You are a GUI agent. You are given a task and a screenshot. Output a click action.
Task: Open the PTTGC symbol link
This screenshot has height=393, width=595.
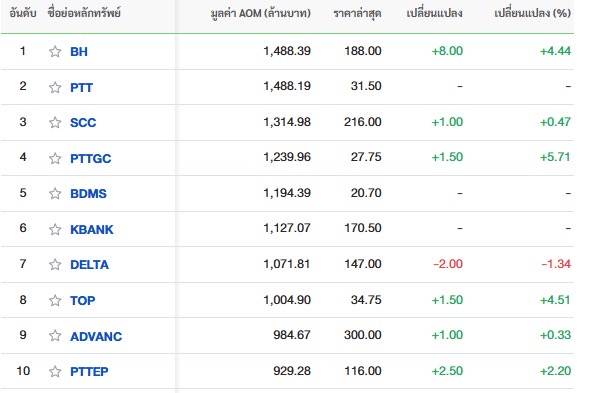(x=91, y=159)
